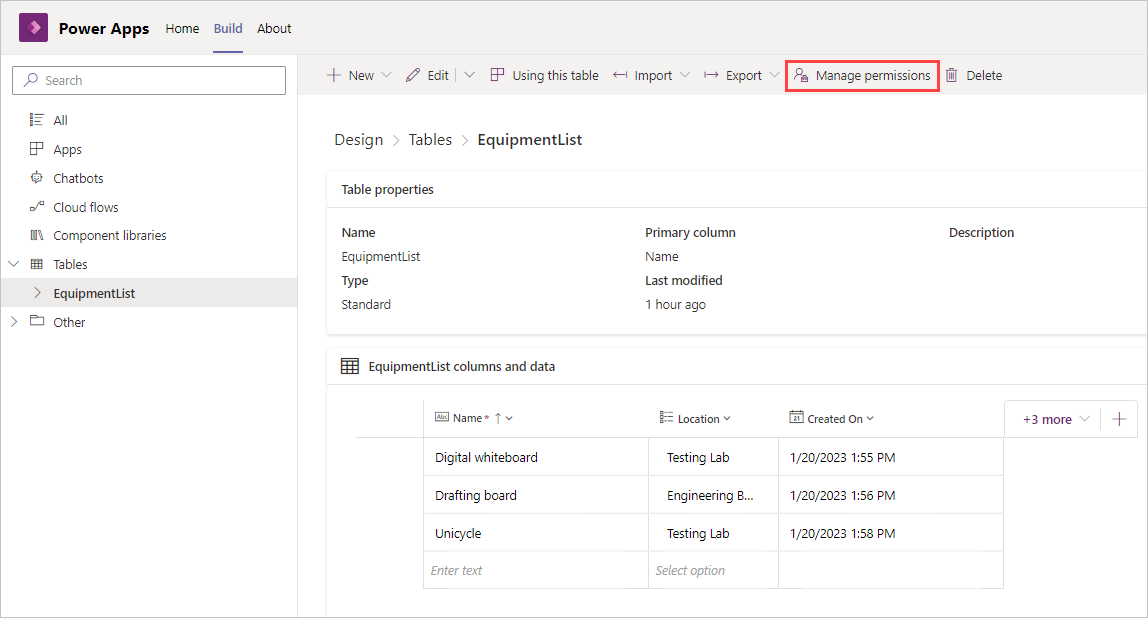This screenshot has height=618, width=1148.
Task: Select Tables in the sidebar
Action: 70,264
